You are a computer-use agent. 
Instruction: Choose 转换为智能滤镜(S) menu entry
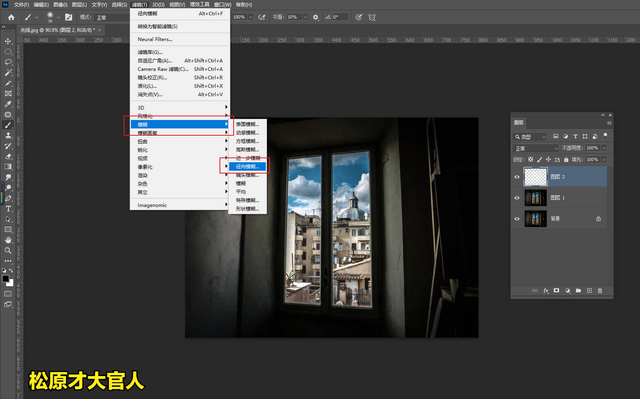tap(180, 26)
